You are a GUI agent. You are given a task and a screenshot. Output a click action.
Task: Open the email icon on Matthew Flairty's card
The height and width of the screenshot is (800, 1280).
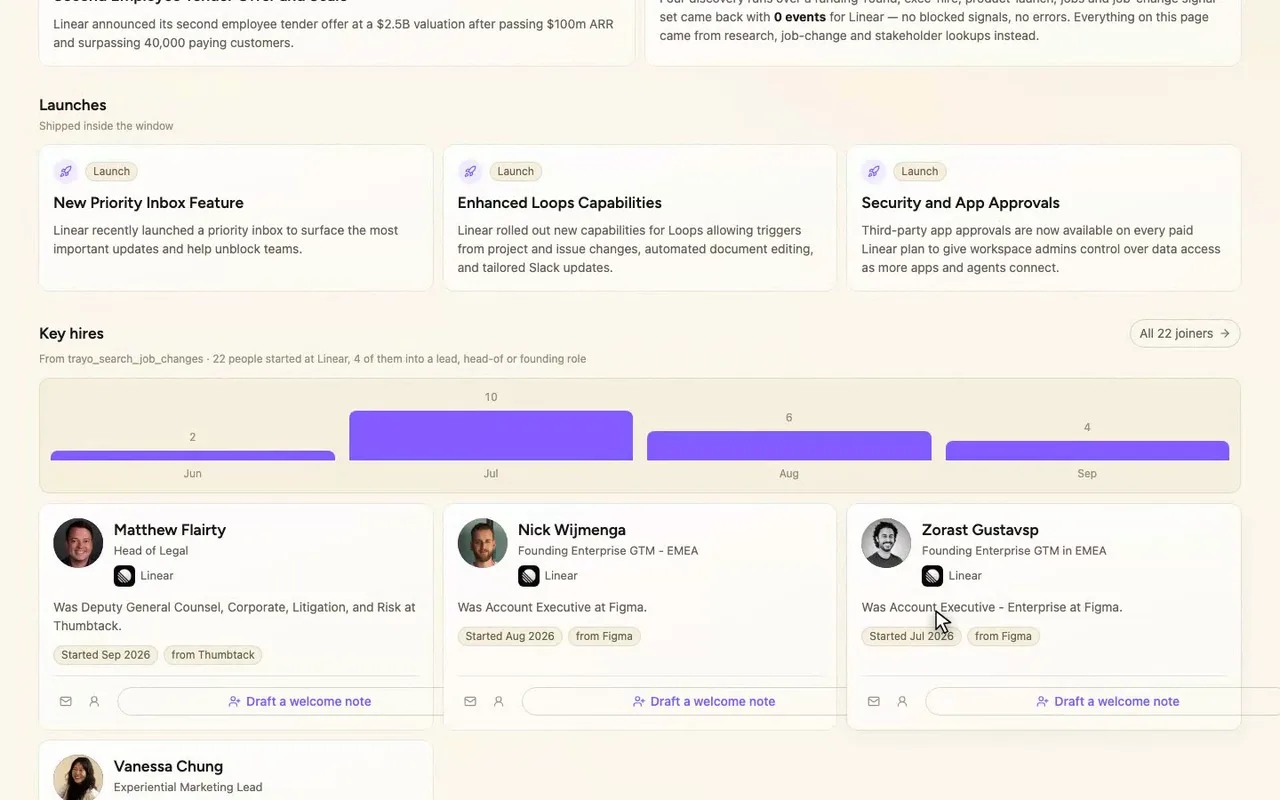tap(66, 701)
